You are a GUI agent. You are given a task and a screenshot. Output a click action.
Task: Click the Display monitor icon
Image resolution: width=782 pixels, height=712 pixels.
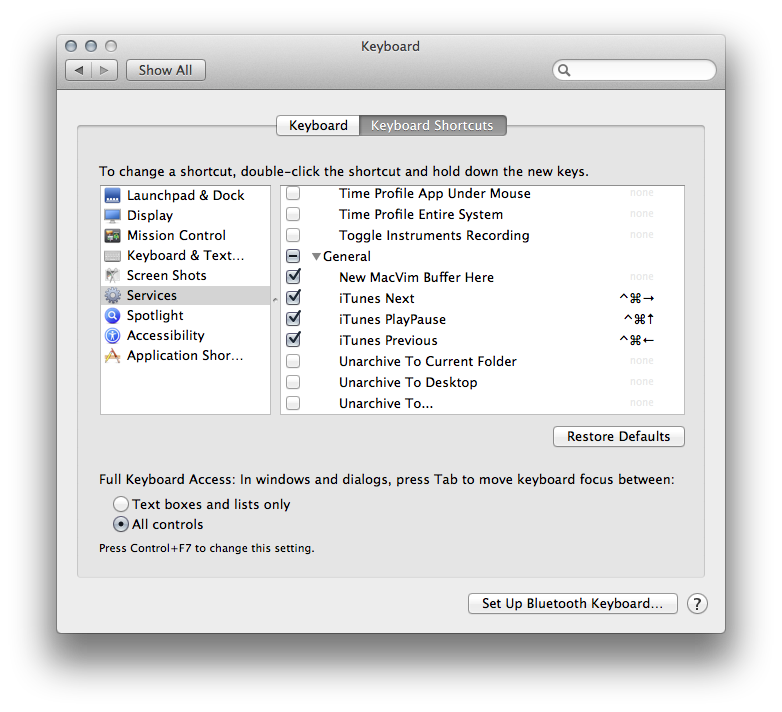[112, 215]
